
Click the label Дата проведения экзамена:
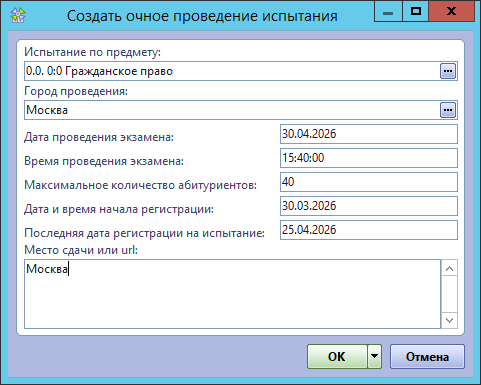point(99,137)
